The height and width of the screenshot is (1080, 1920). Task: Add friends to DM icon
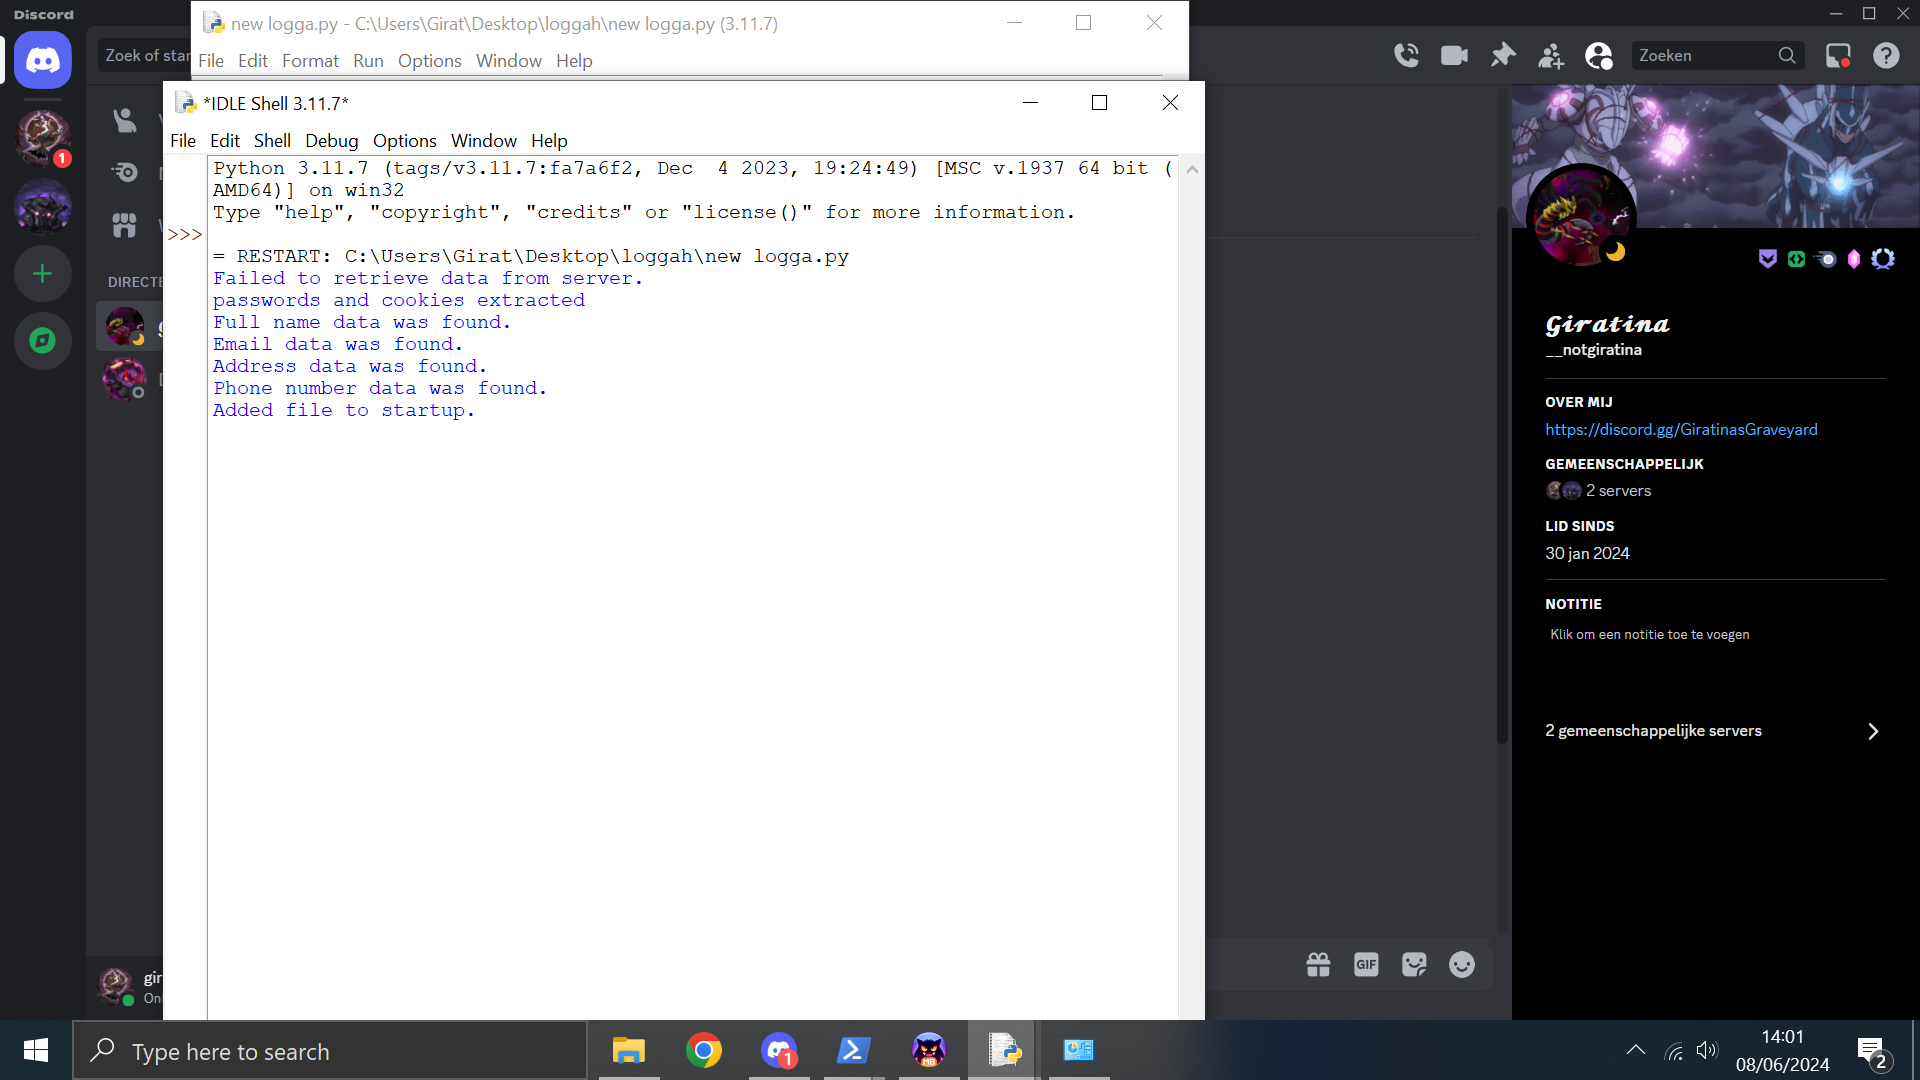(1551, 56)
